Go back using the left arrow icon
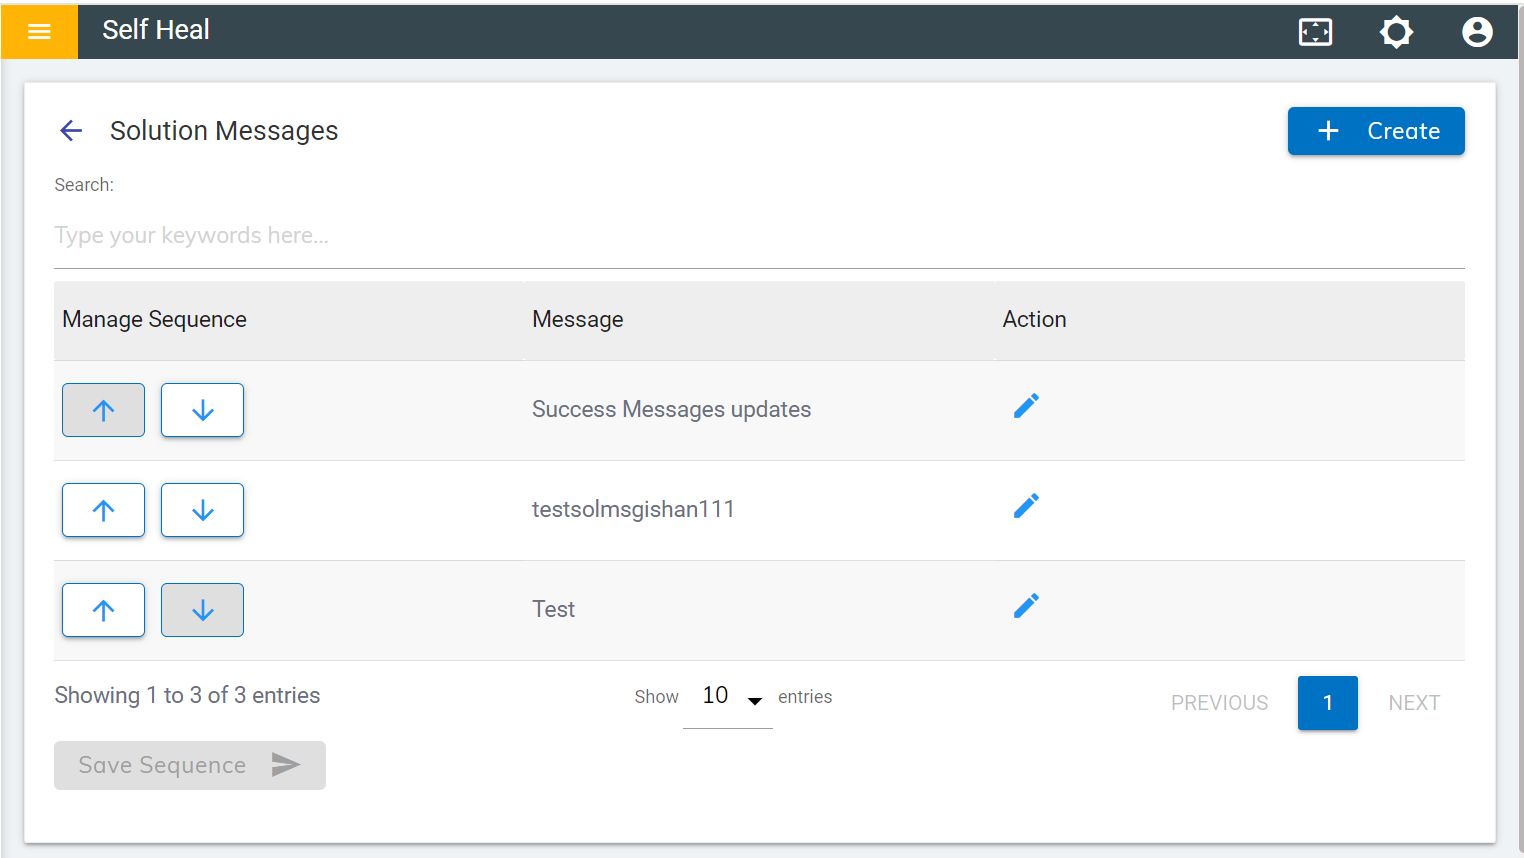Image resolution: width=1524 pixels, height=858 pixels. (71, 131)
